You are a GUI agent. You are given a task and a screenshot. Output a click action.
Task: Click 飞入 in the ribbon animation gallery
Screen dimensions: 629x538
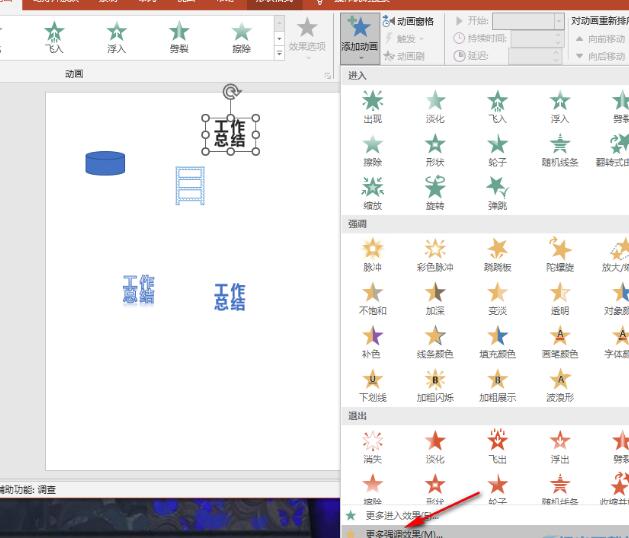54,37
